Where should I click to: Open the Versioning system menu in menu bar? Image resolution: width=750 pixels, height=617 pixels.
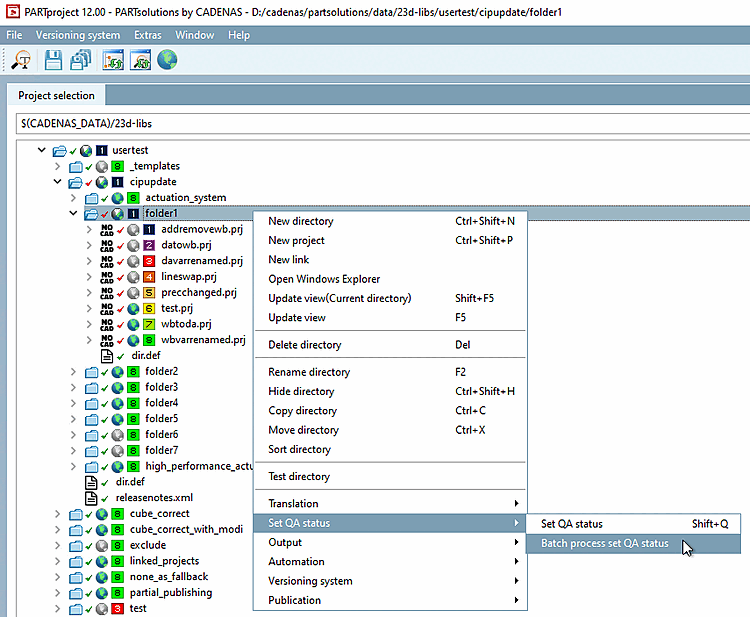(77, 35)
